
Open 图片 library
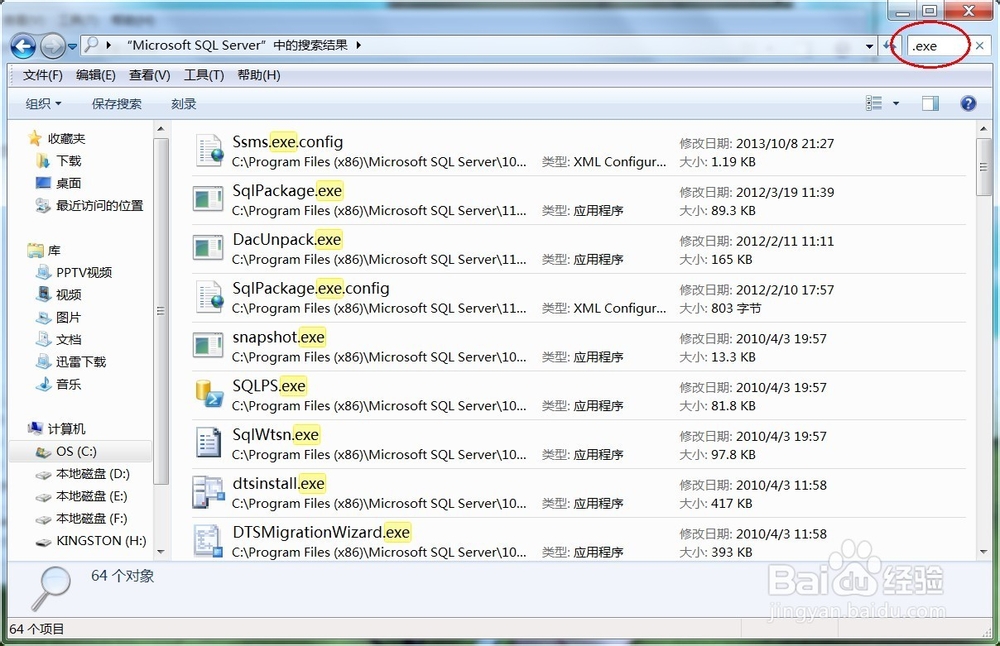[59, 317]
